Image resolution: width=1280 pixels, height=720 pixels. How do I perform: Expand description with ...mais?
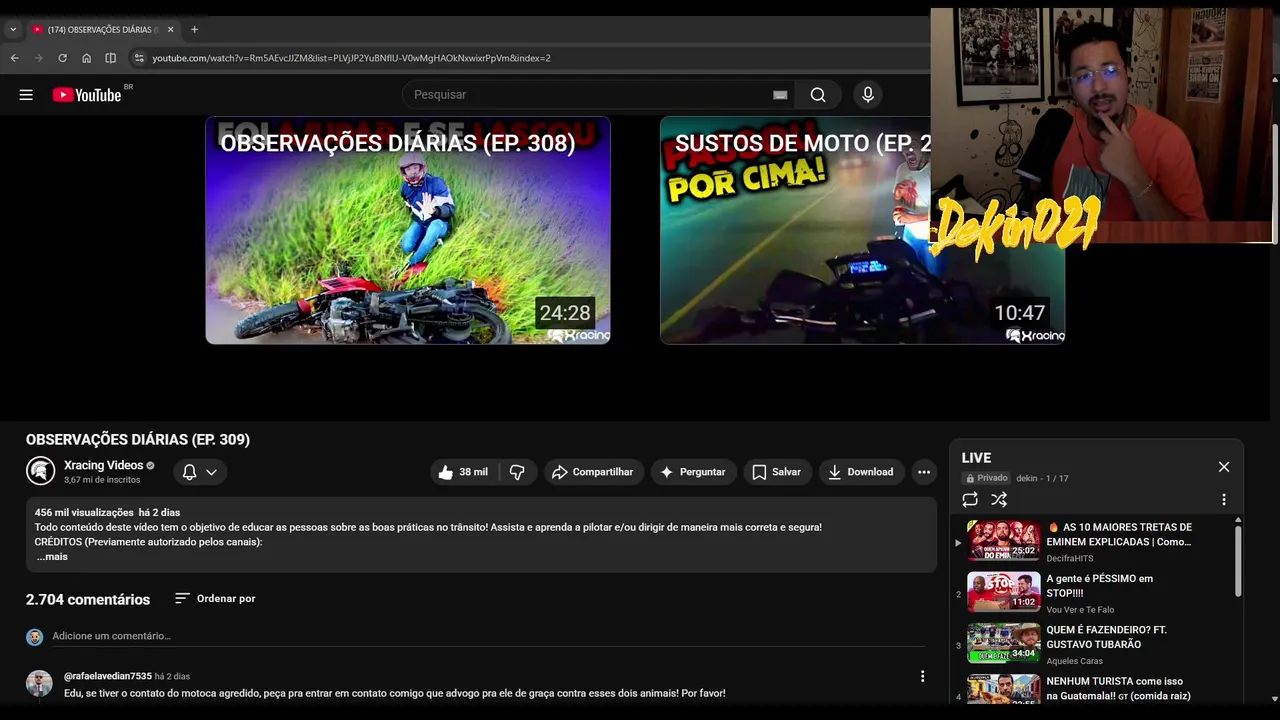[52, 557]
